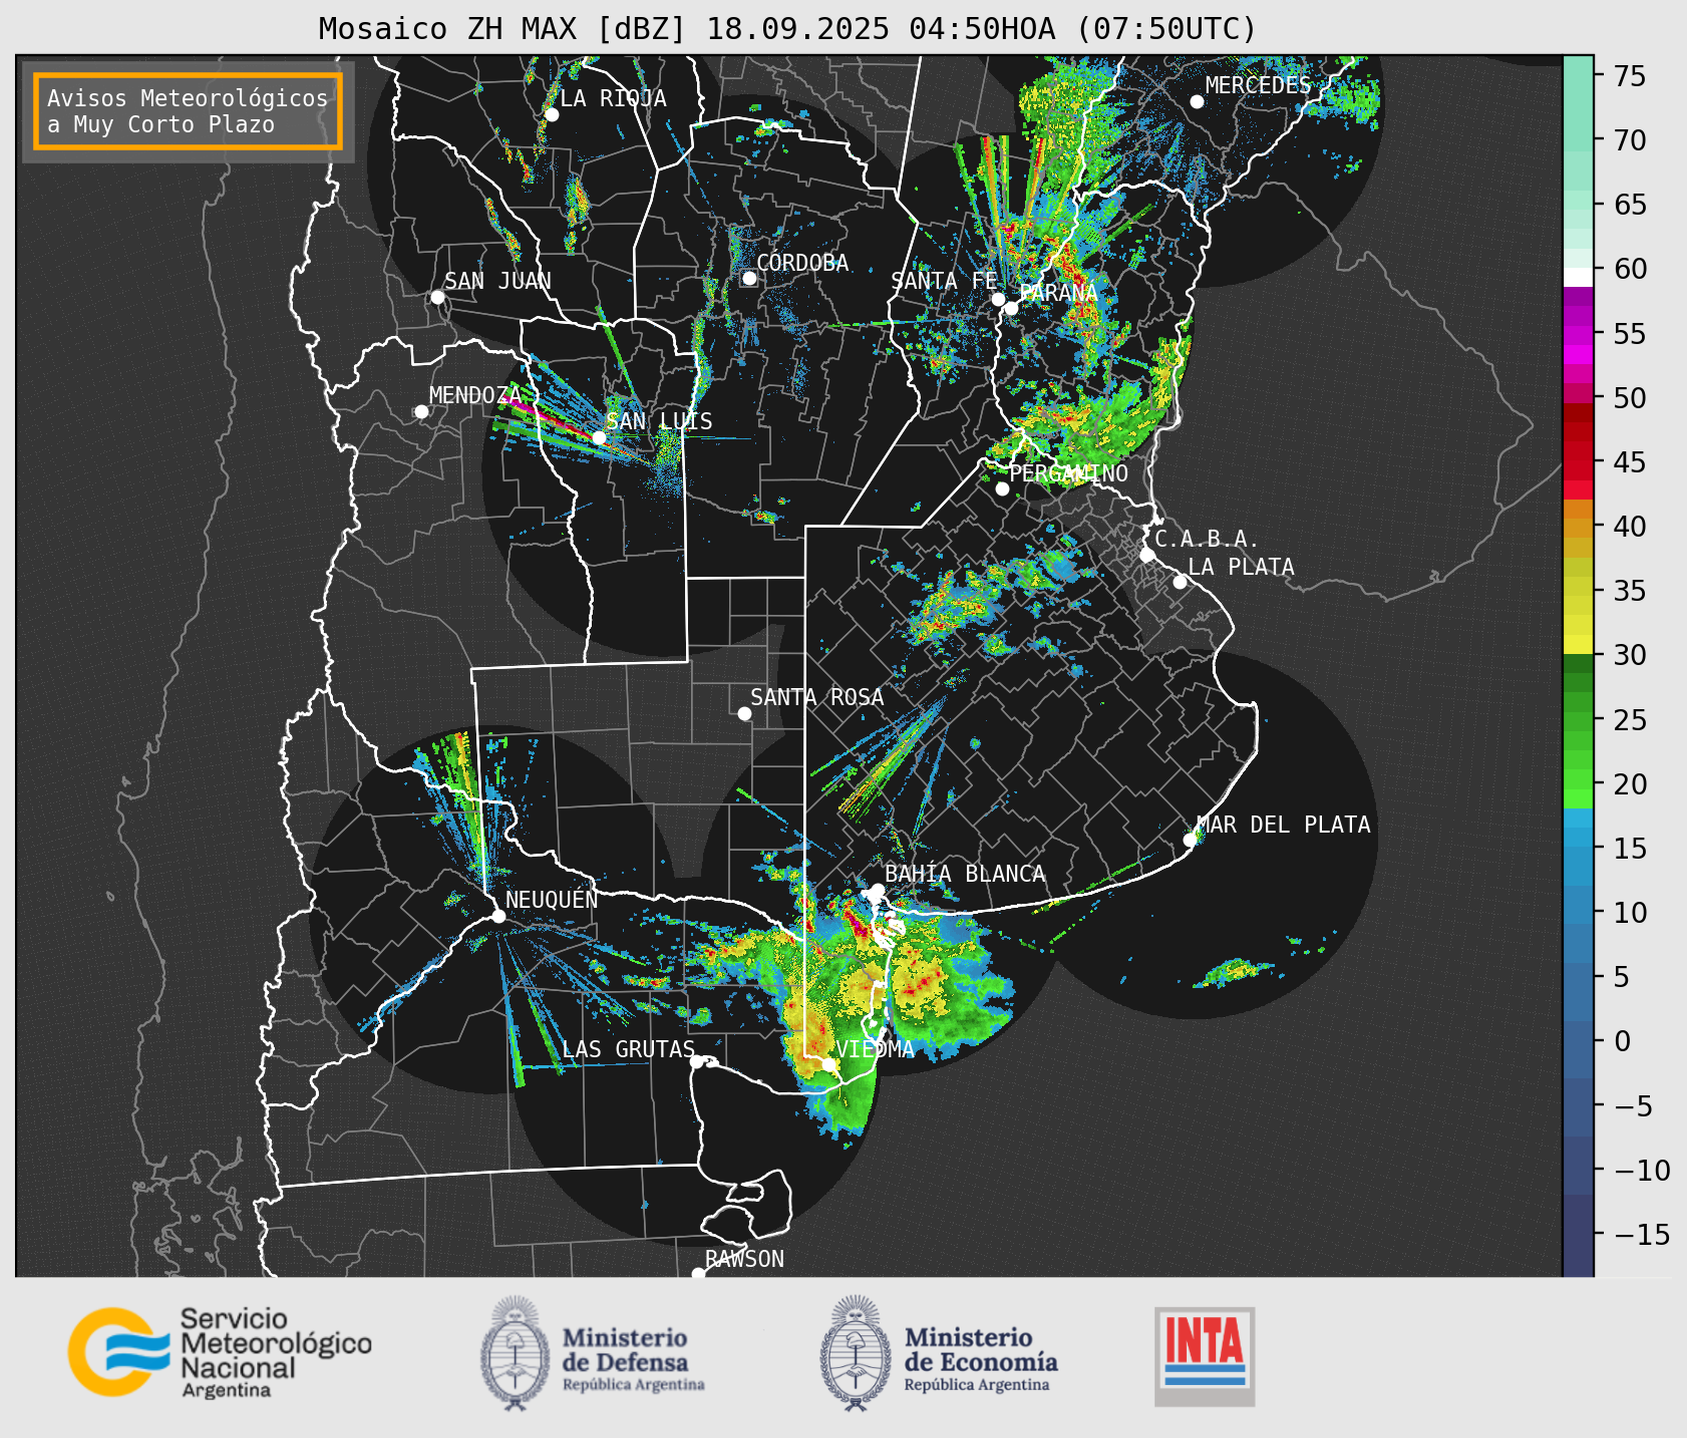1687x1438 pixels.
Task: Click the magenta 55 dBZ color band
Action: [x=1577, y=333]
